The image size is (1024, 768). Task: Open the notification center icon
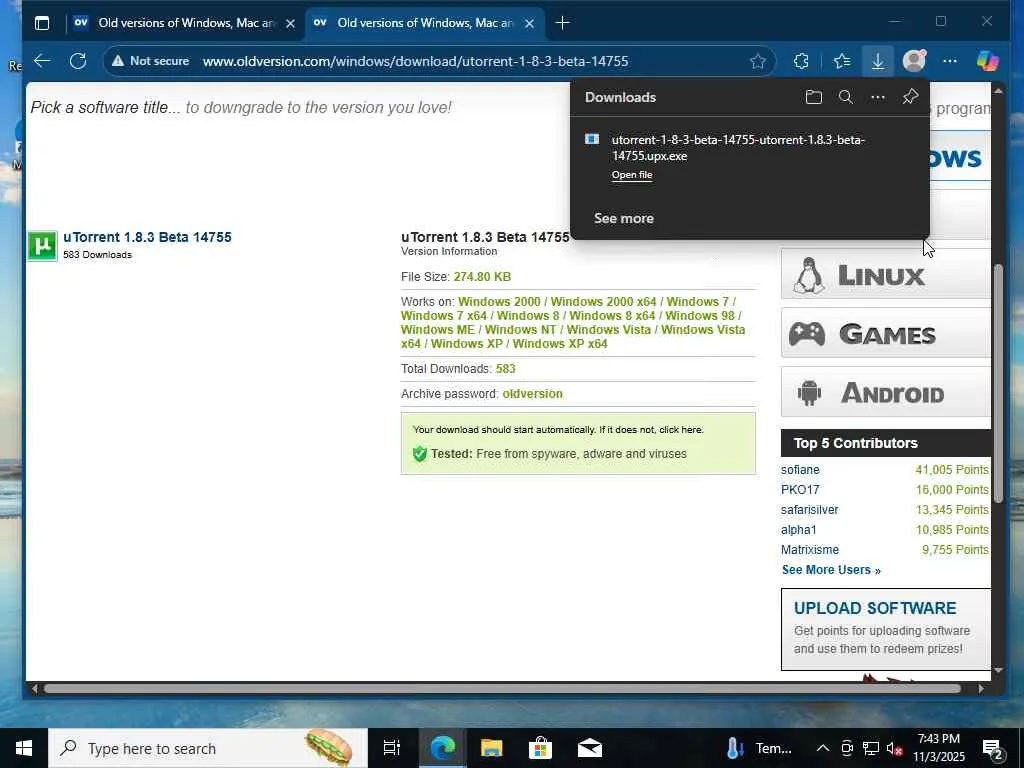pos(993,748)
